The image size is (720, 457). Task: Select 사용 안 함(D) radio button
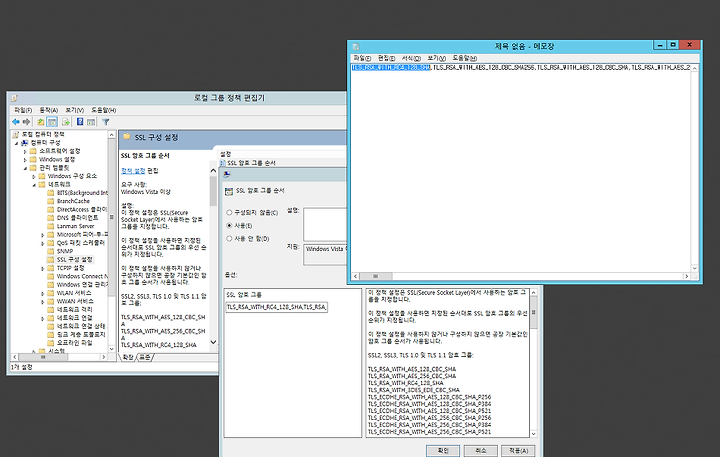coord(229,238)
